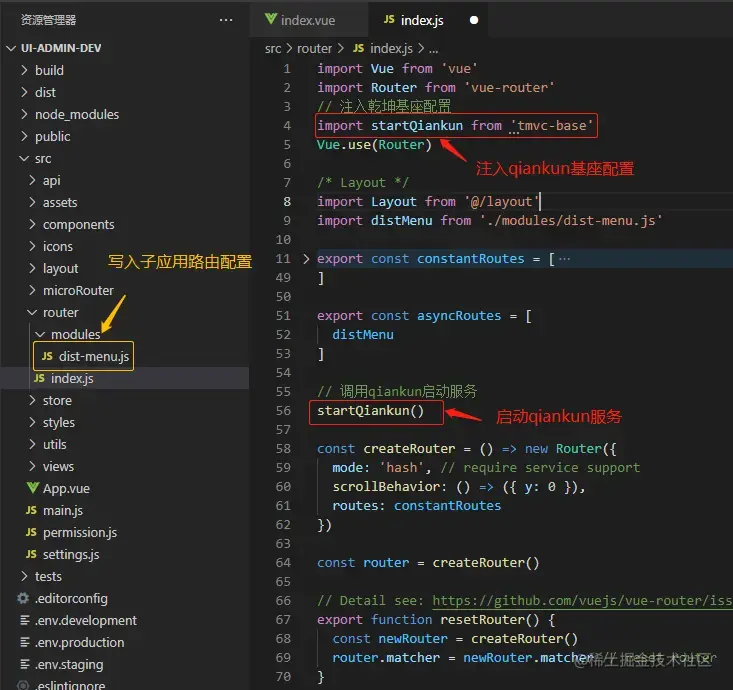Expand the views folder

pos(32,466)
